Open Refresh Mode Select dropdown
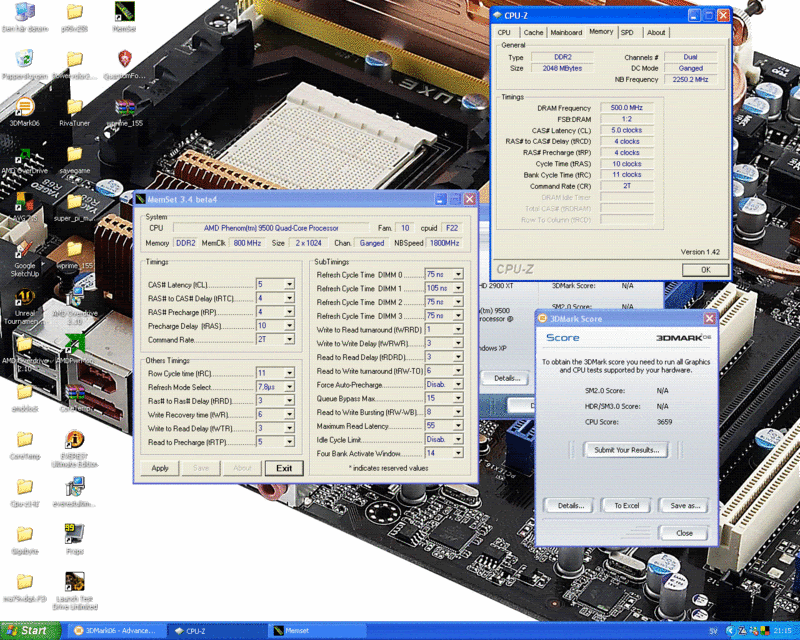This screenshot has height=640, width=800. (289, 387)
